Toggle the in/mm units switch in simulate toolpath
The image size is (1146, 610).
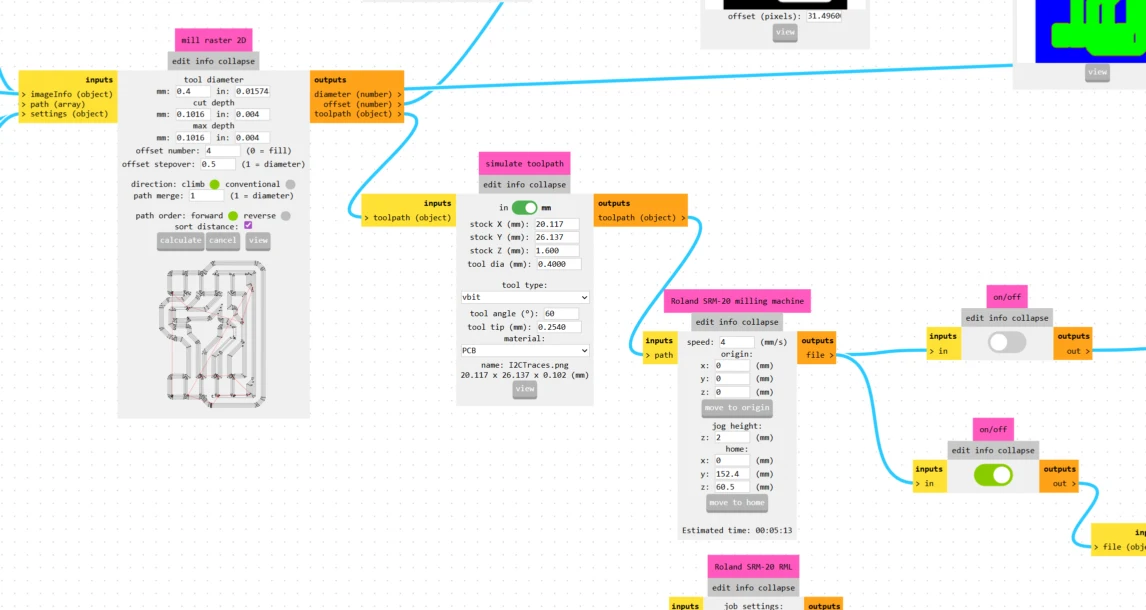coord(524,207)
